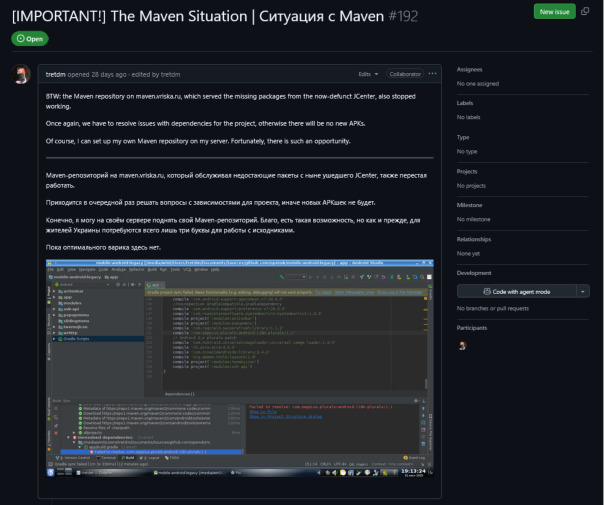Open the Milestone sidebar section
Screen dimensions: 604x505
click(x=470, y=204)
